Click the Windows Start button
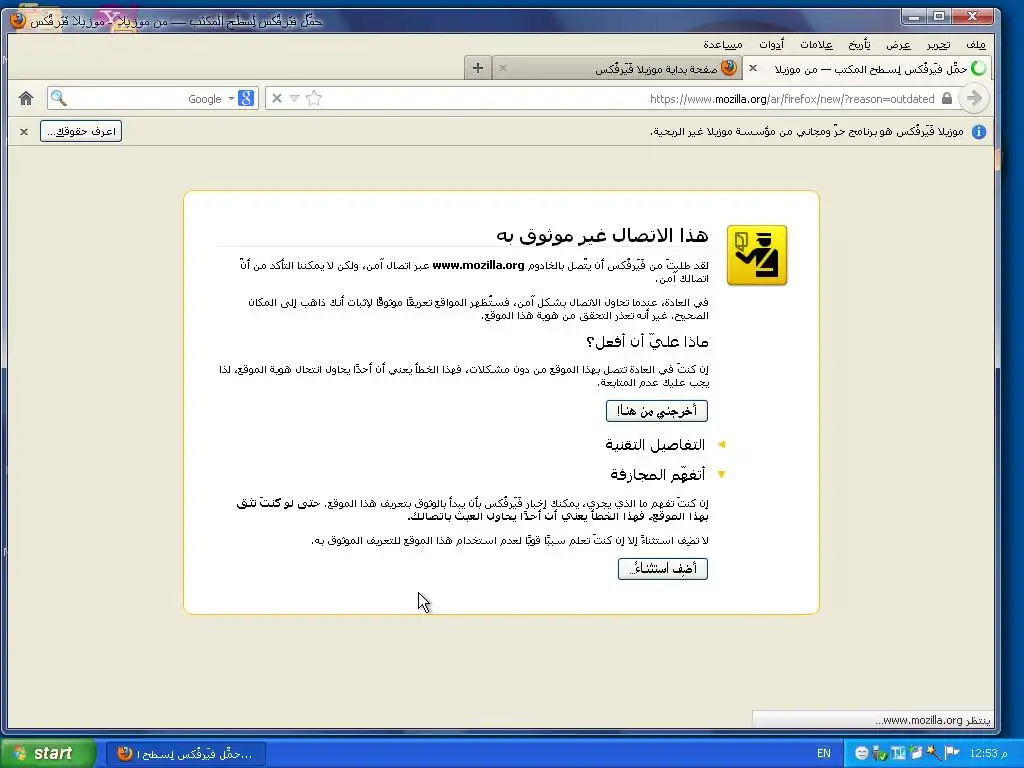This screenshot has height=768, width=1024. coord(47,754)
